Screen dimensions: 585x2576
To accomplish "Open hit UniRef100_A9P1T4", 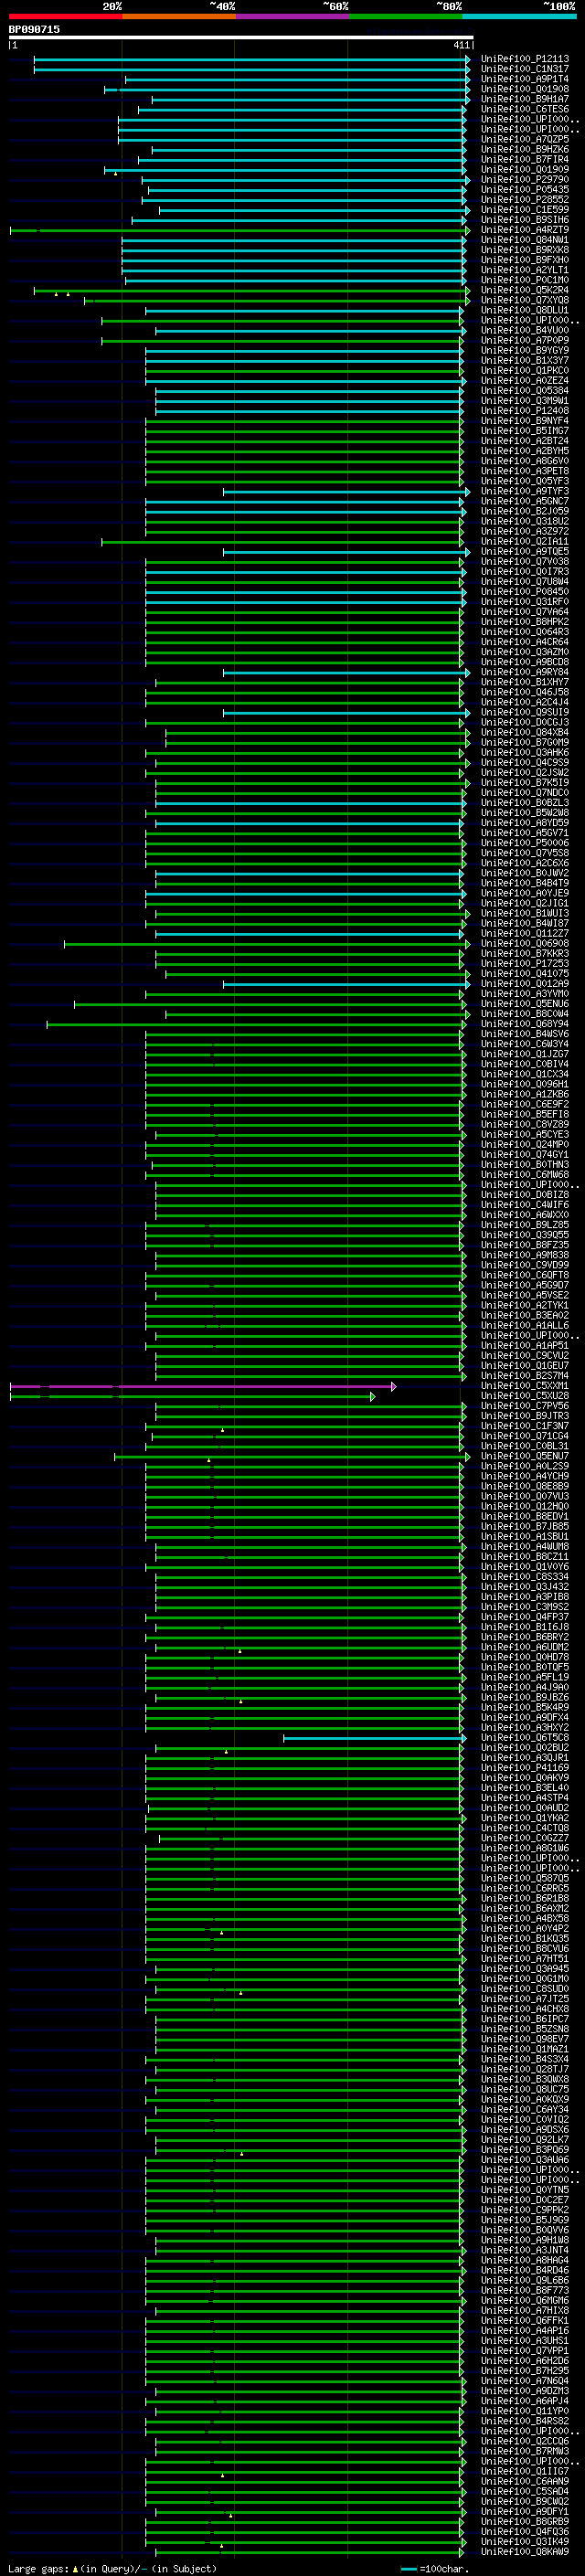I will (524, 79).
